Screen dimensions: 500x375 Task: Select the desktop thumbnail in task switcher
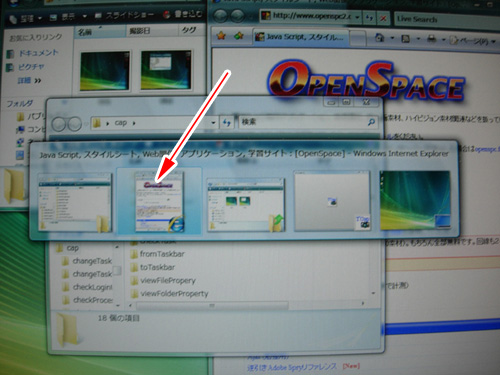tap(415, 200)
